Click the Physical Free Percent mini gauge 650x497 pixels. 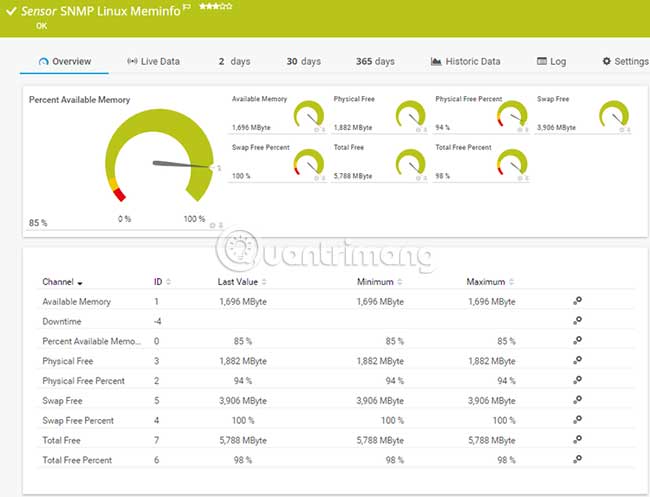click(512, 114)
